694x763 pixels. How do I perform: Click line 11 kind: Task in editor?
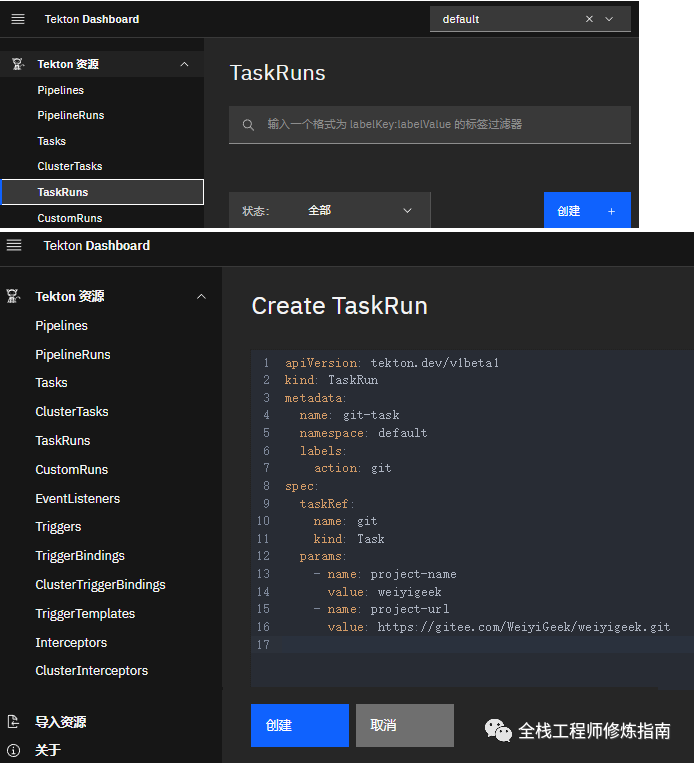(x=349, y=539)
